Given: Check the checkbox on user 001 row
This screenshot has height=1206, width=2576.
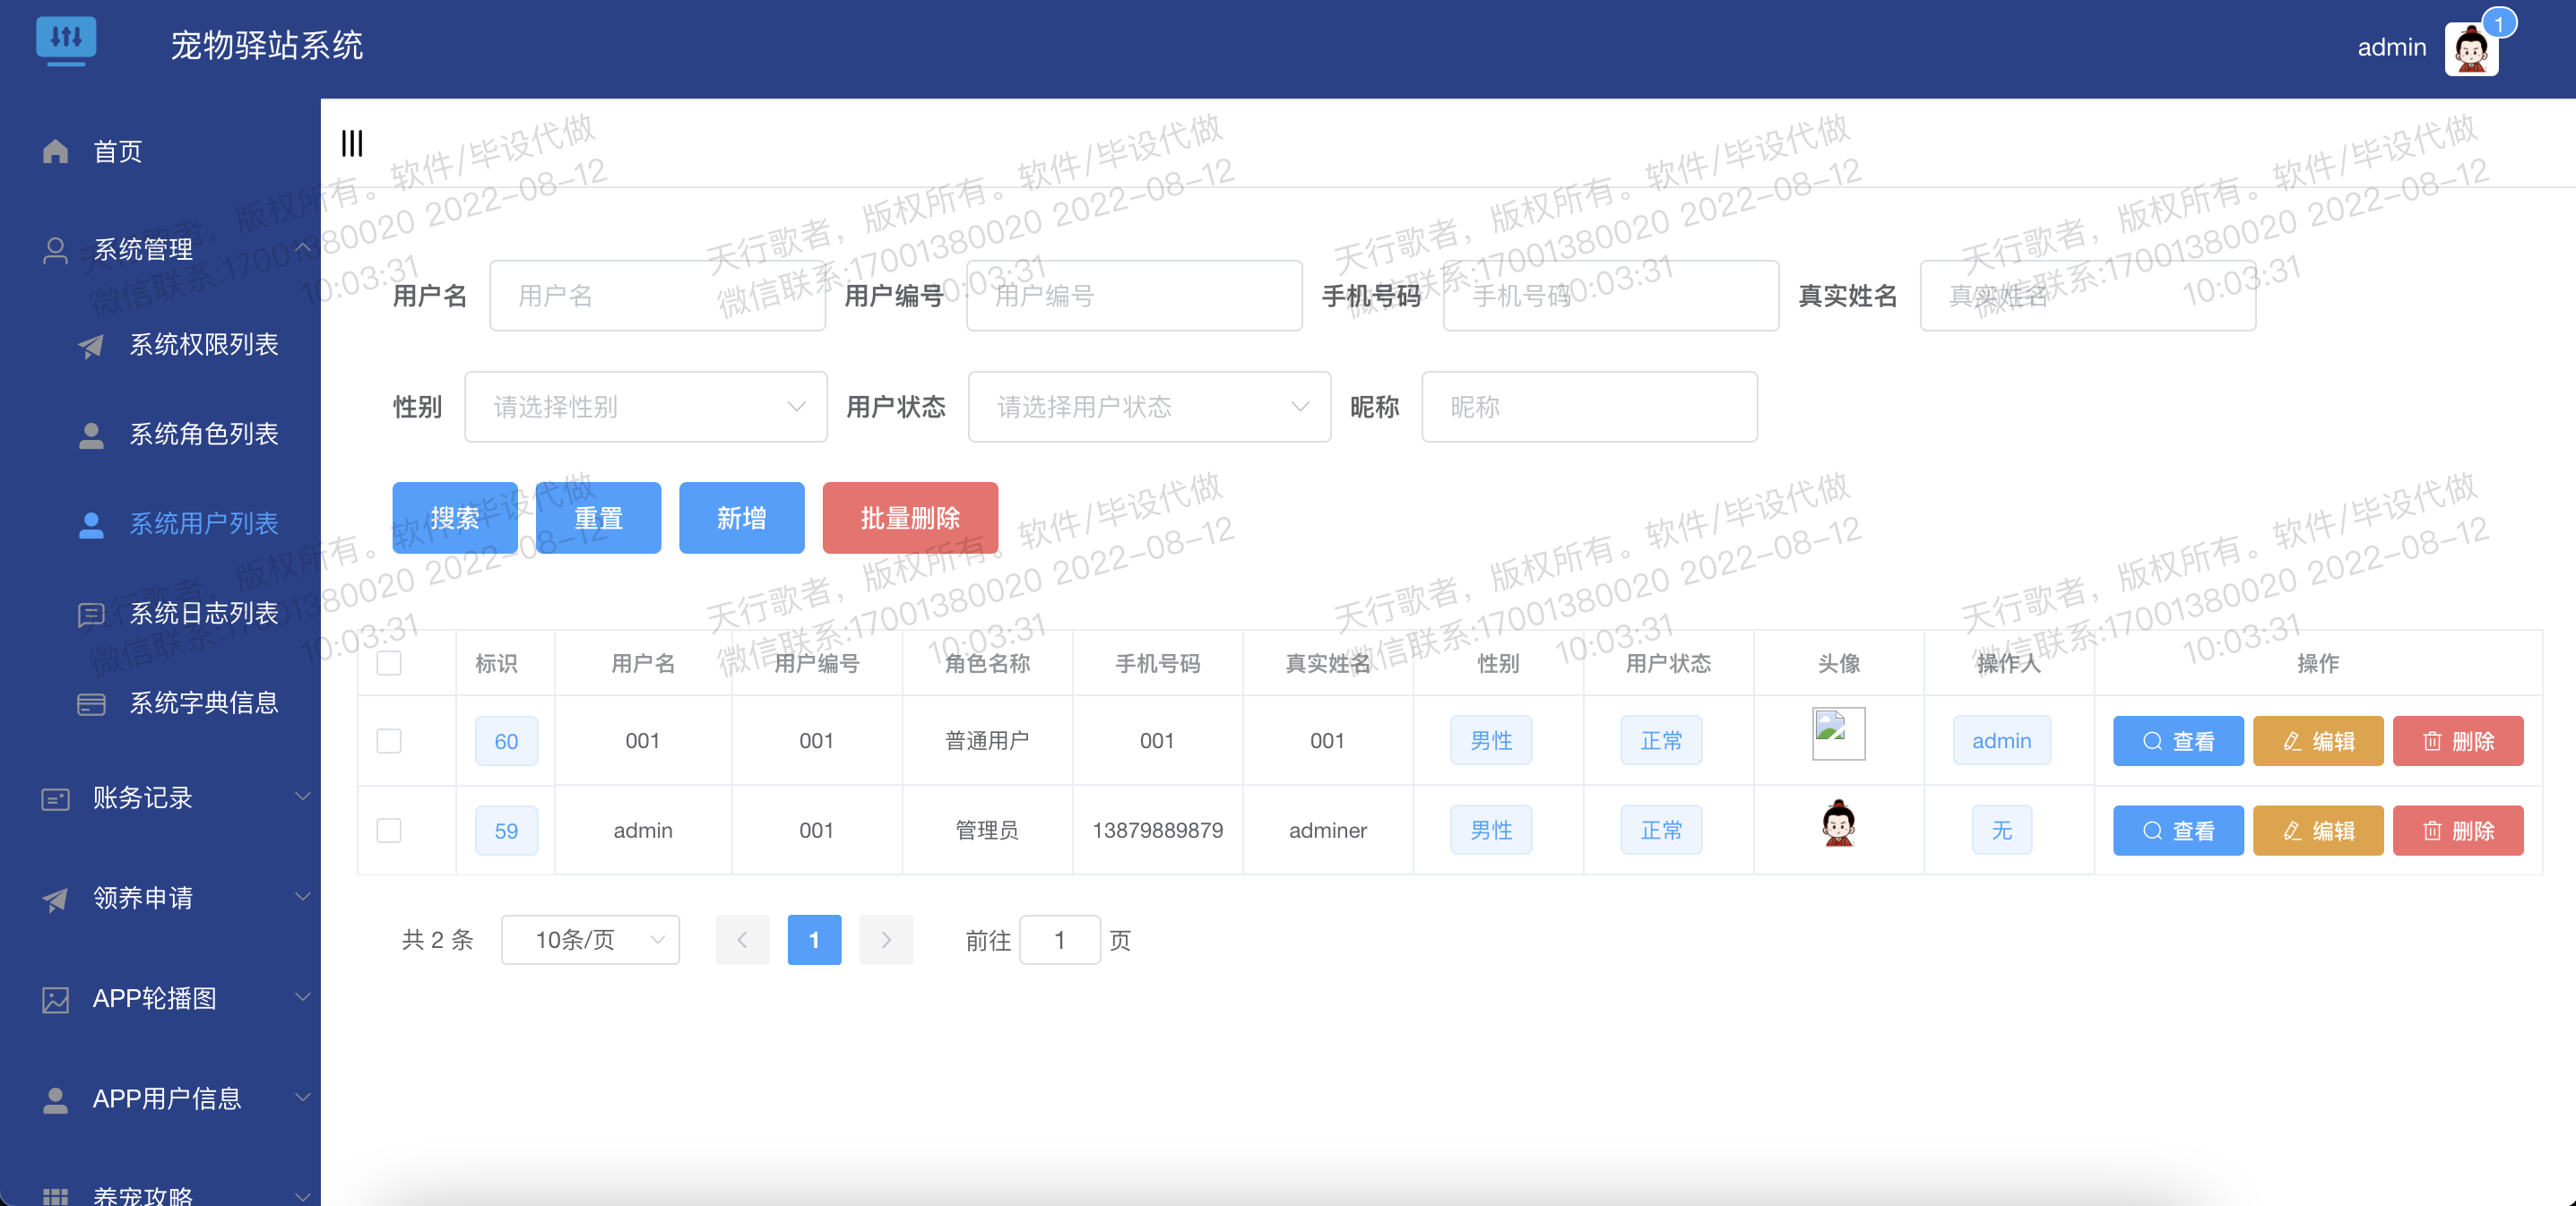Looking at the screenshot, I should pos(389,740).
